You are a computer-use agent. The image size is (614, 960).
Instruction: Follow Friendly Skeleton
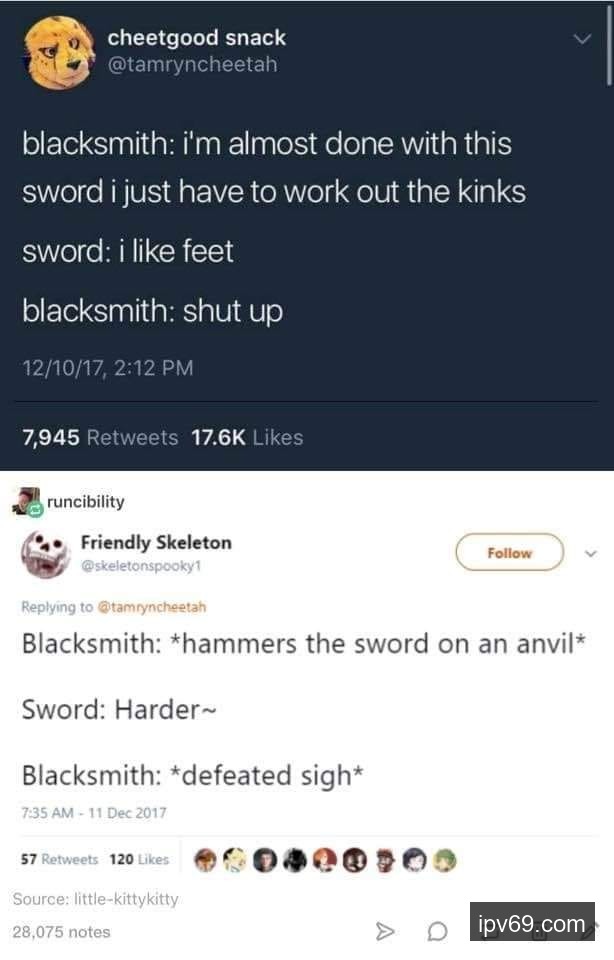509,552
